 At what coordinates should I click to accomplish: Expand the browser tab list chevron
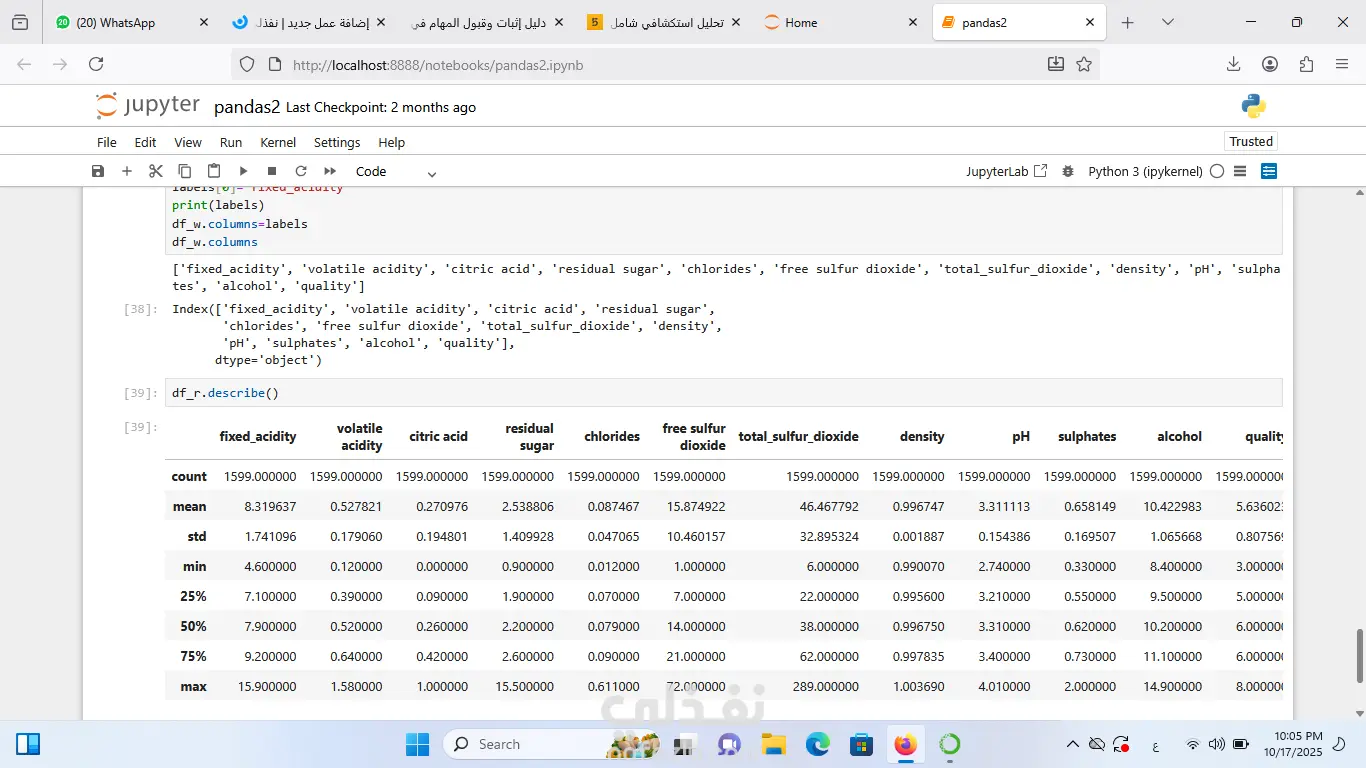tap(1167, 22)
